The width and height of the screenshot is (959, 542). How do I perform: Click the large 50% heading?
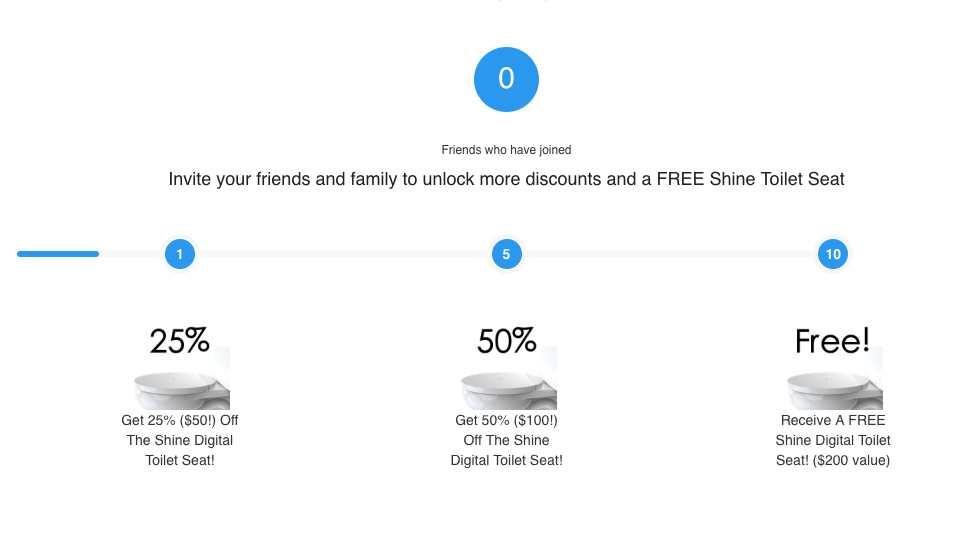click(507, 341)
